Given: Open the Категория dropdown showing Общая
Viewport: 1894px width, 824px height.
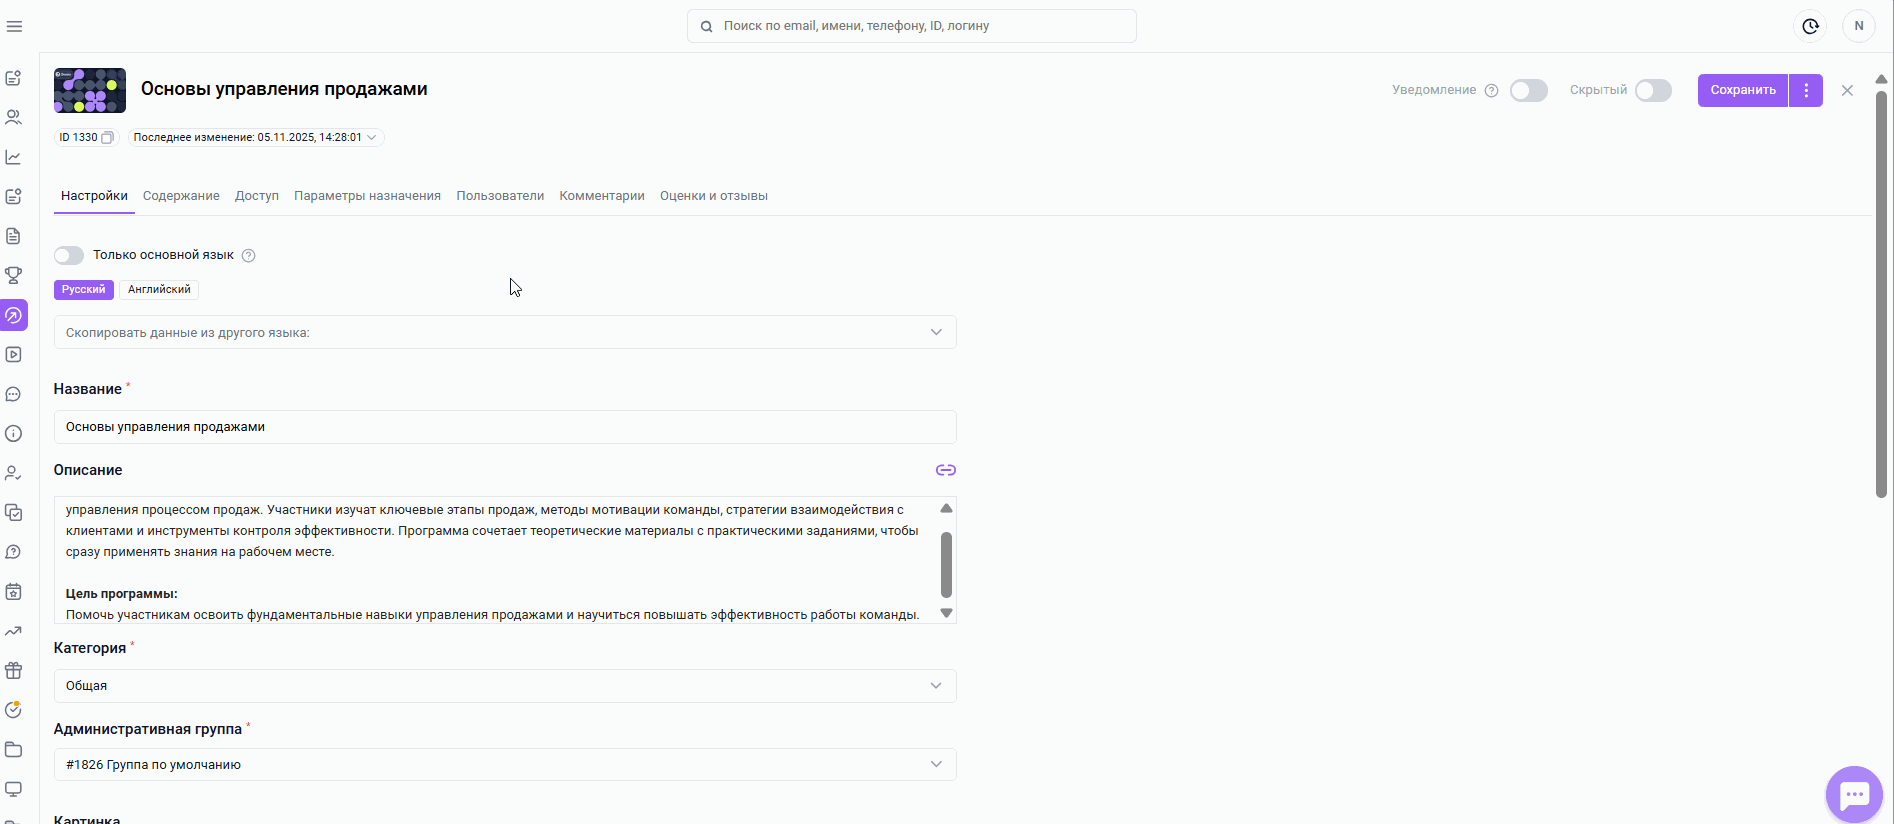Looking at the screenshot, I should (x=505, y=686).
